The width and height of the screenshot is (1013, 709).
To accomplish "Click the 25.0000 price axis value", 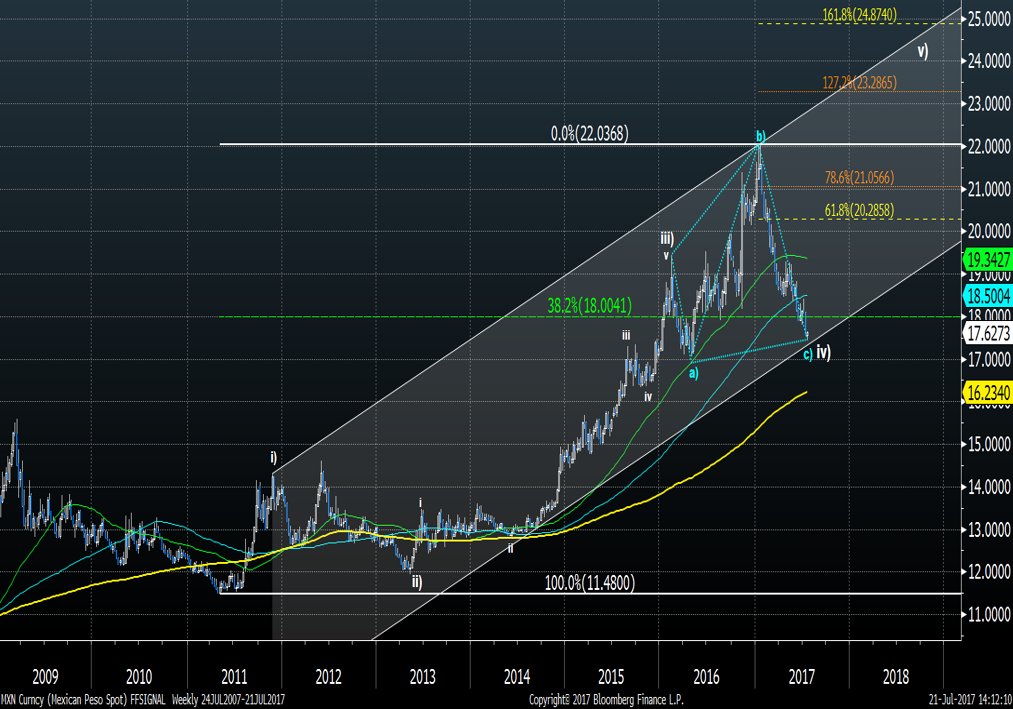I will pos(989,19).
